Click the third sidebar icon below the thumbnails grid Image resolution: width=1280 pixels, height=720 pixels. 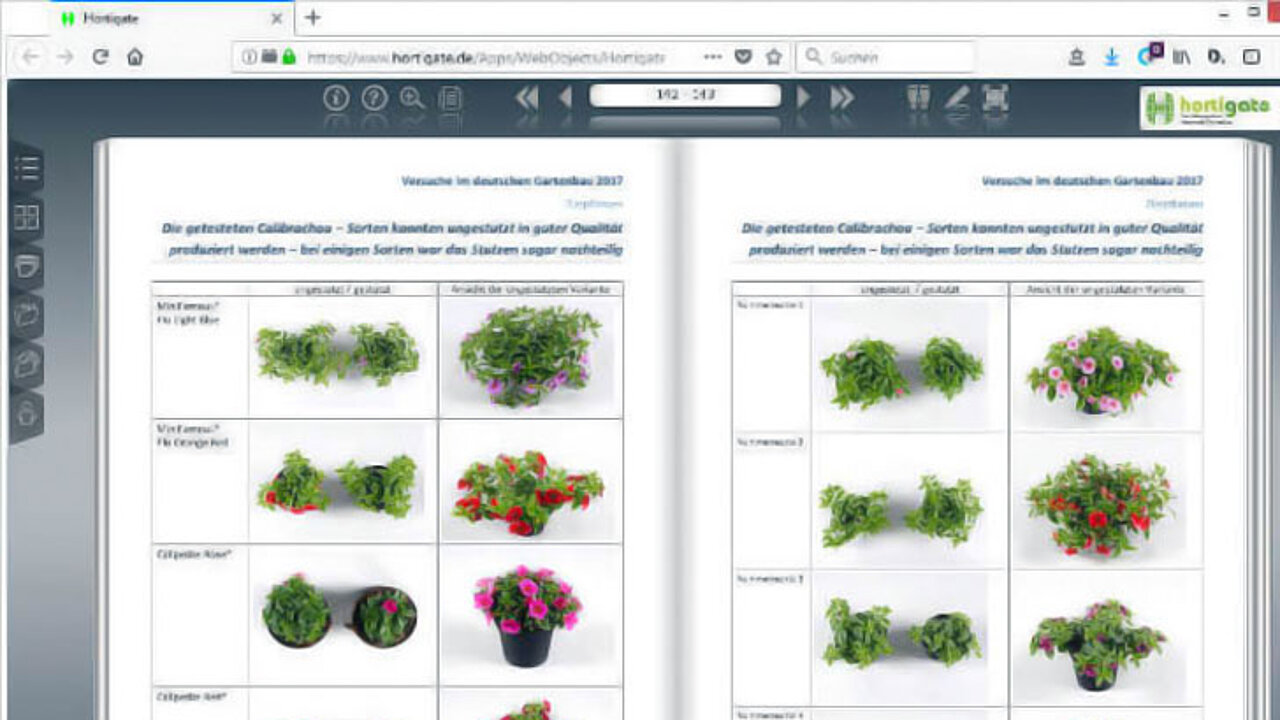point(27,266)
